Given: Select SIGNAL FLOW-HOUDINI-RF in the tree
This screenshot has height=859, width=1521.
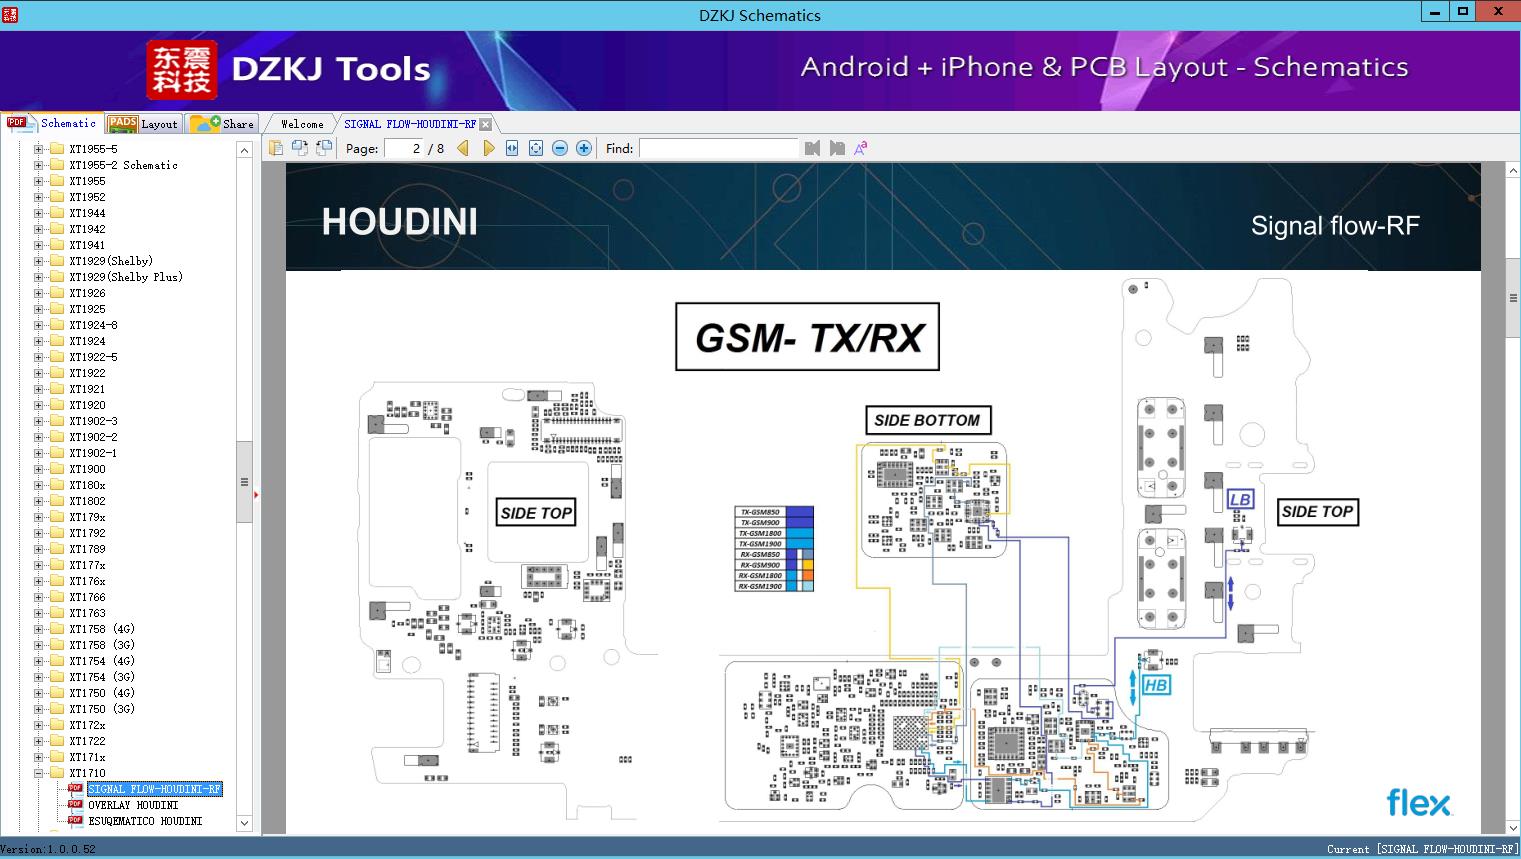Looking at the screenshot, I should point(154,789).
